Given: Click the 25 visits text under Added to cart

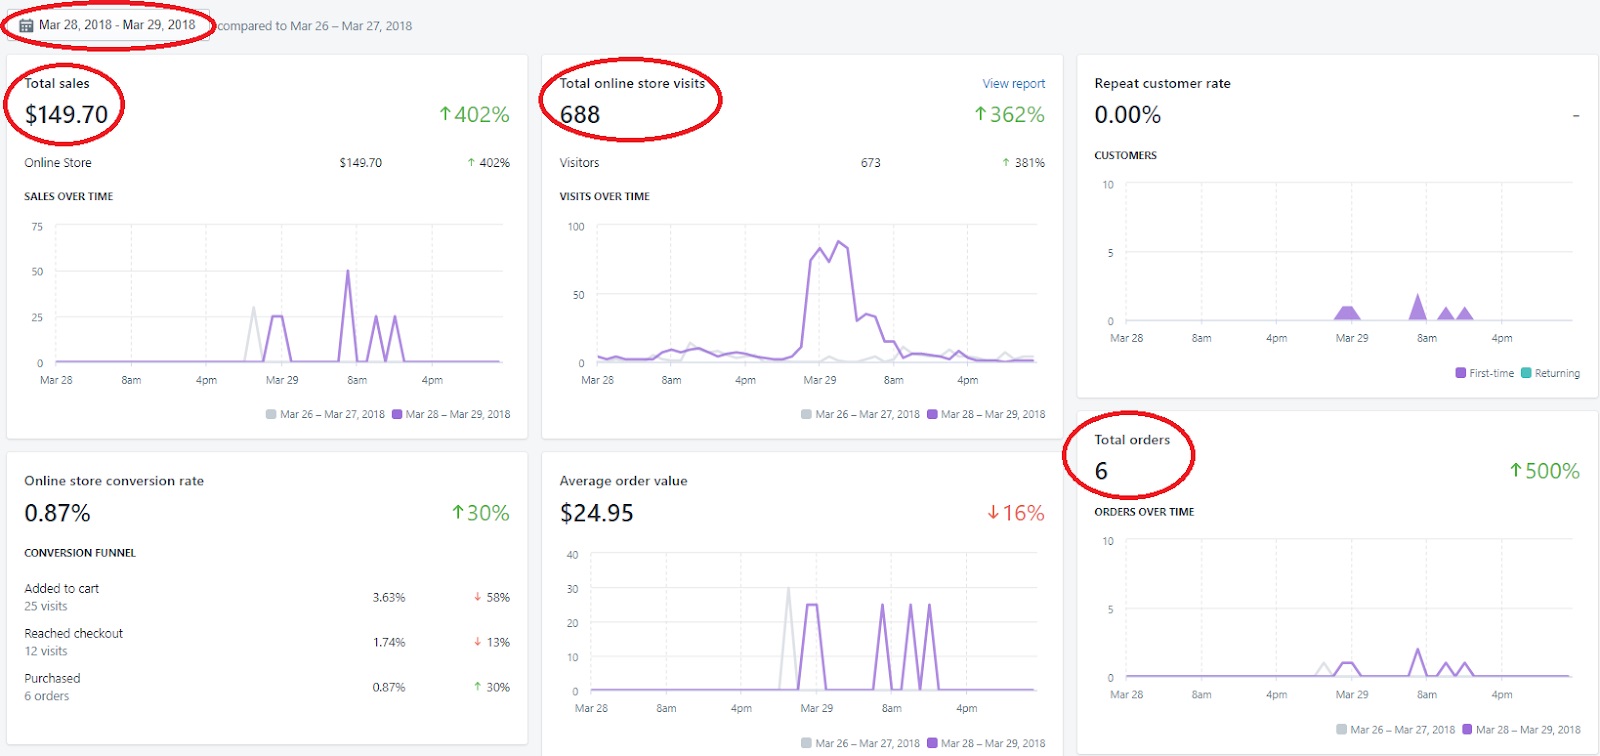Looking at the screenshot, I should tap(46, 607).
